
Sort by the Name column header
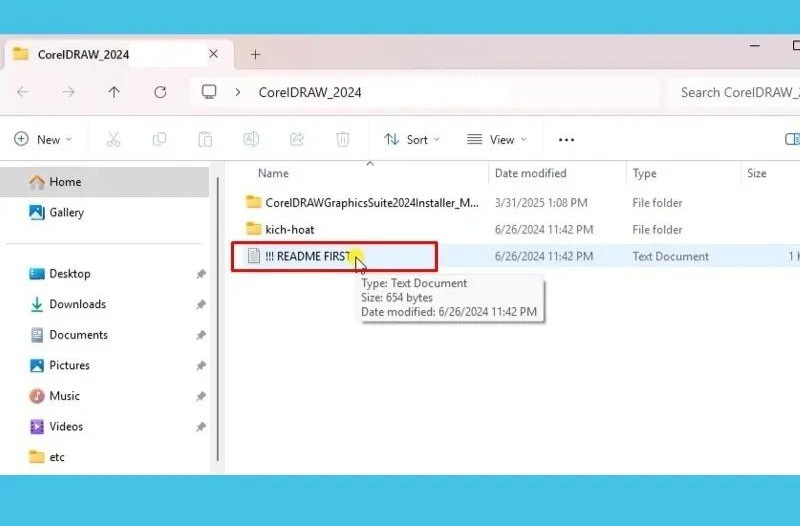(x=273, y=173)
